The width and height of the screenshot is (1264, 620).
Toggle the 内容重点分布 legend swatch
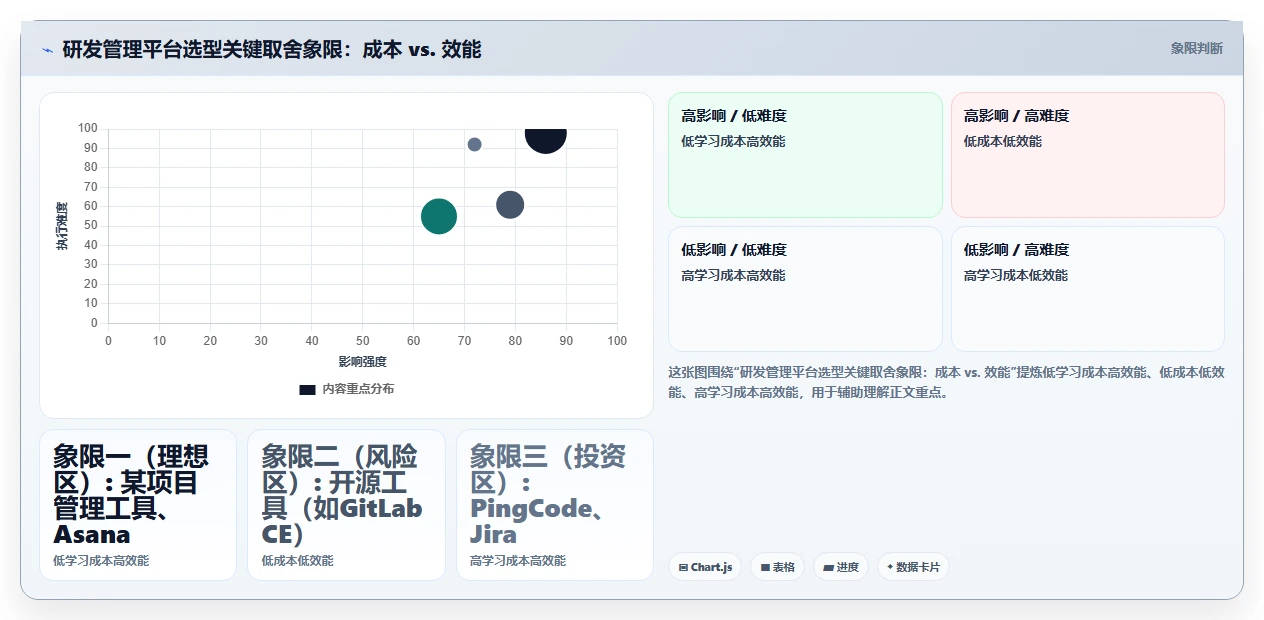(307, 389)
